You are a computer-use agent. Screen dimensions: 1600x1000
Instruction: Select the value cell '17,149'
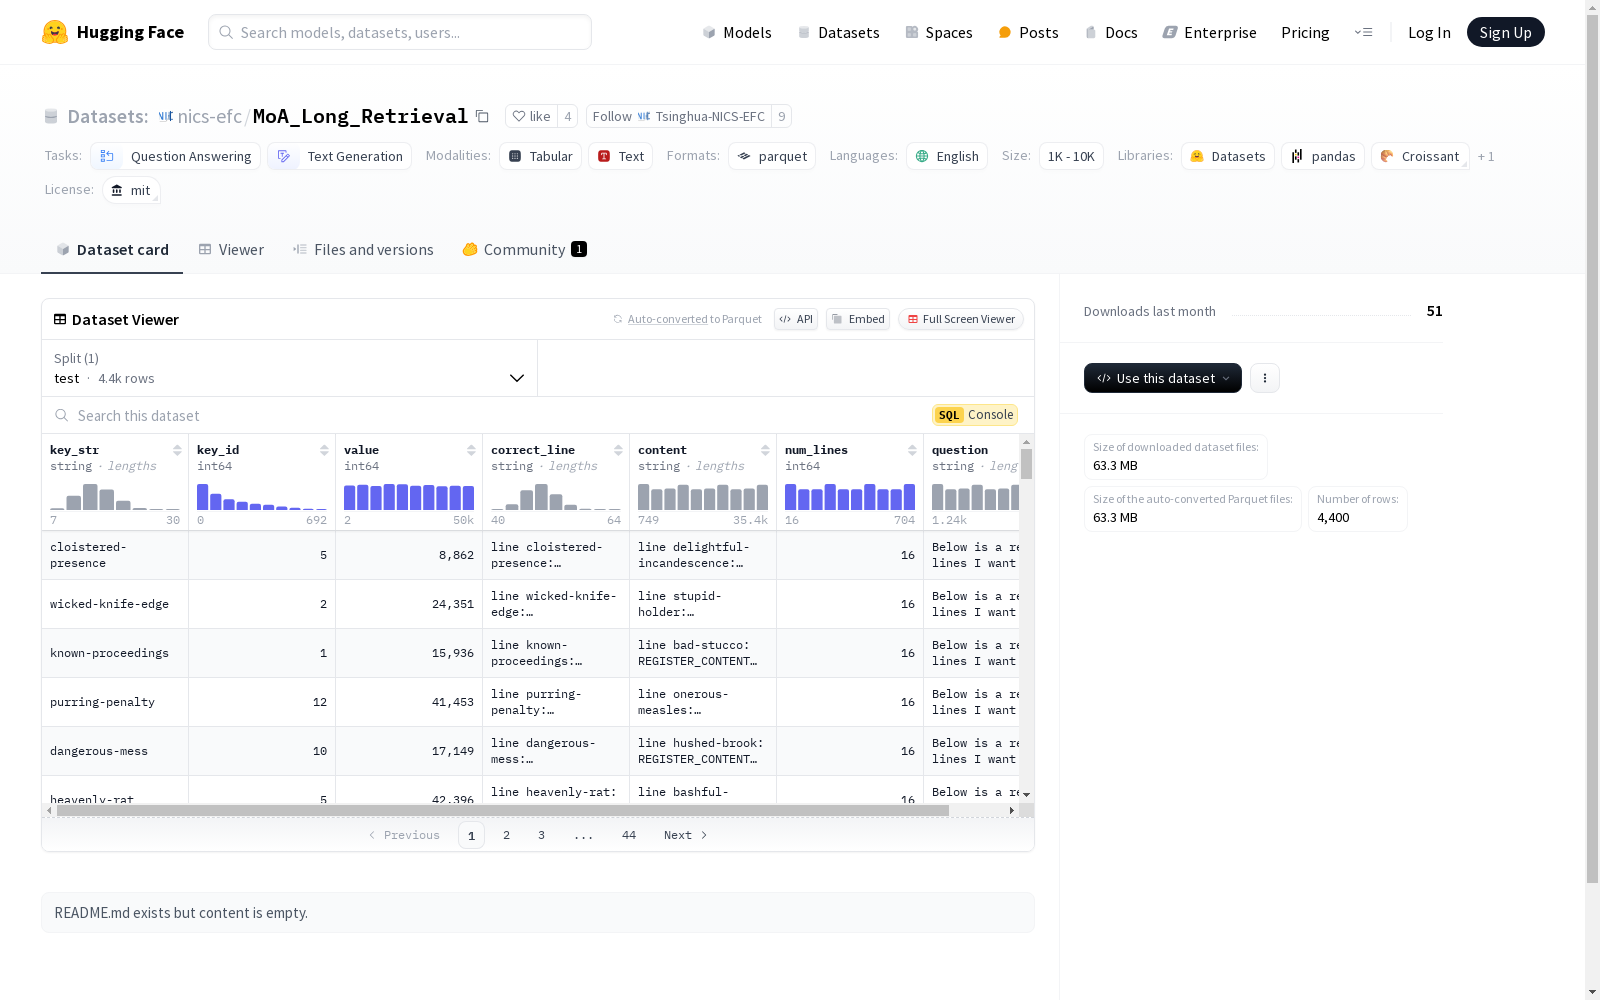(x=409, y=751)
